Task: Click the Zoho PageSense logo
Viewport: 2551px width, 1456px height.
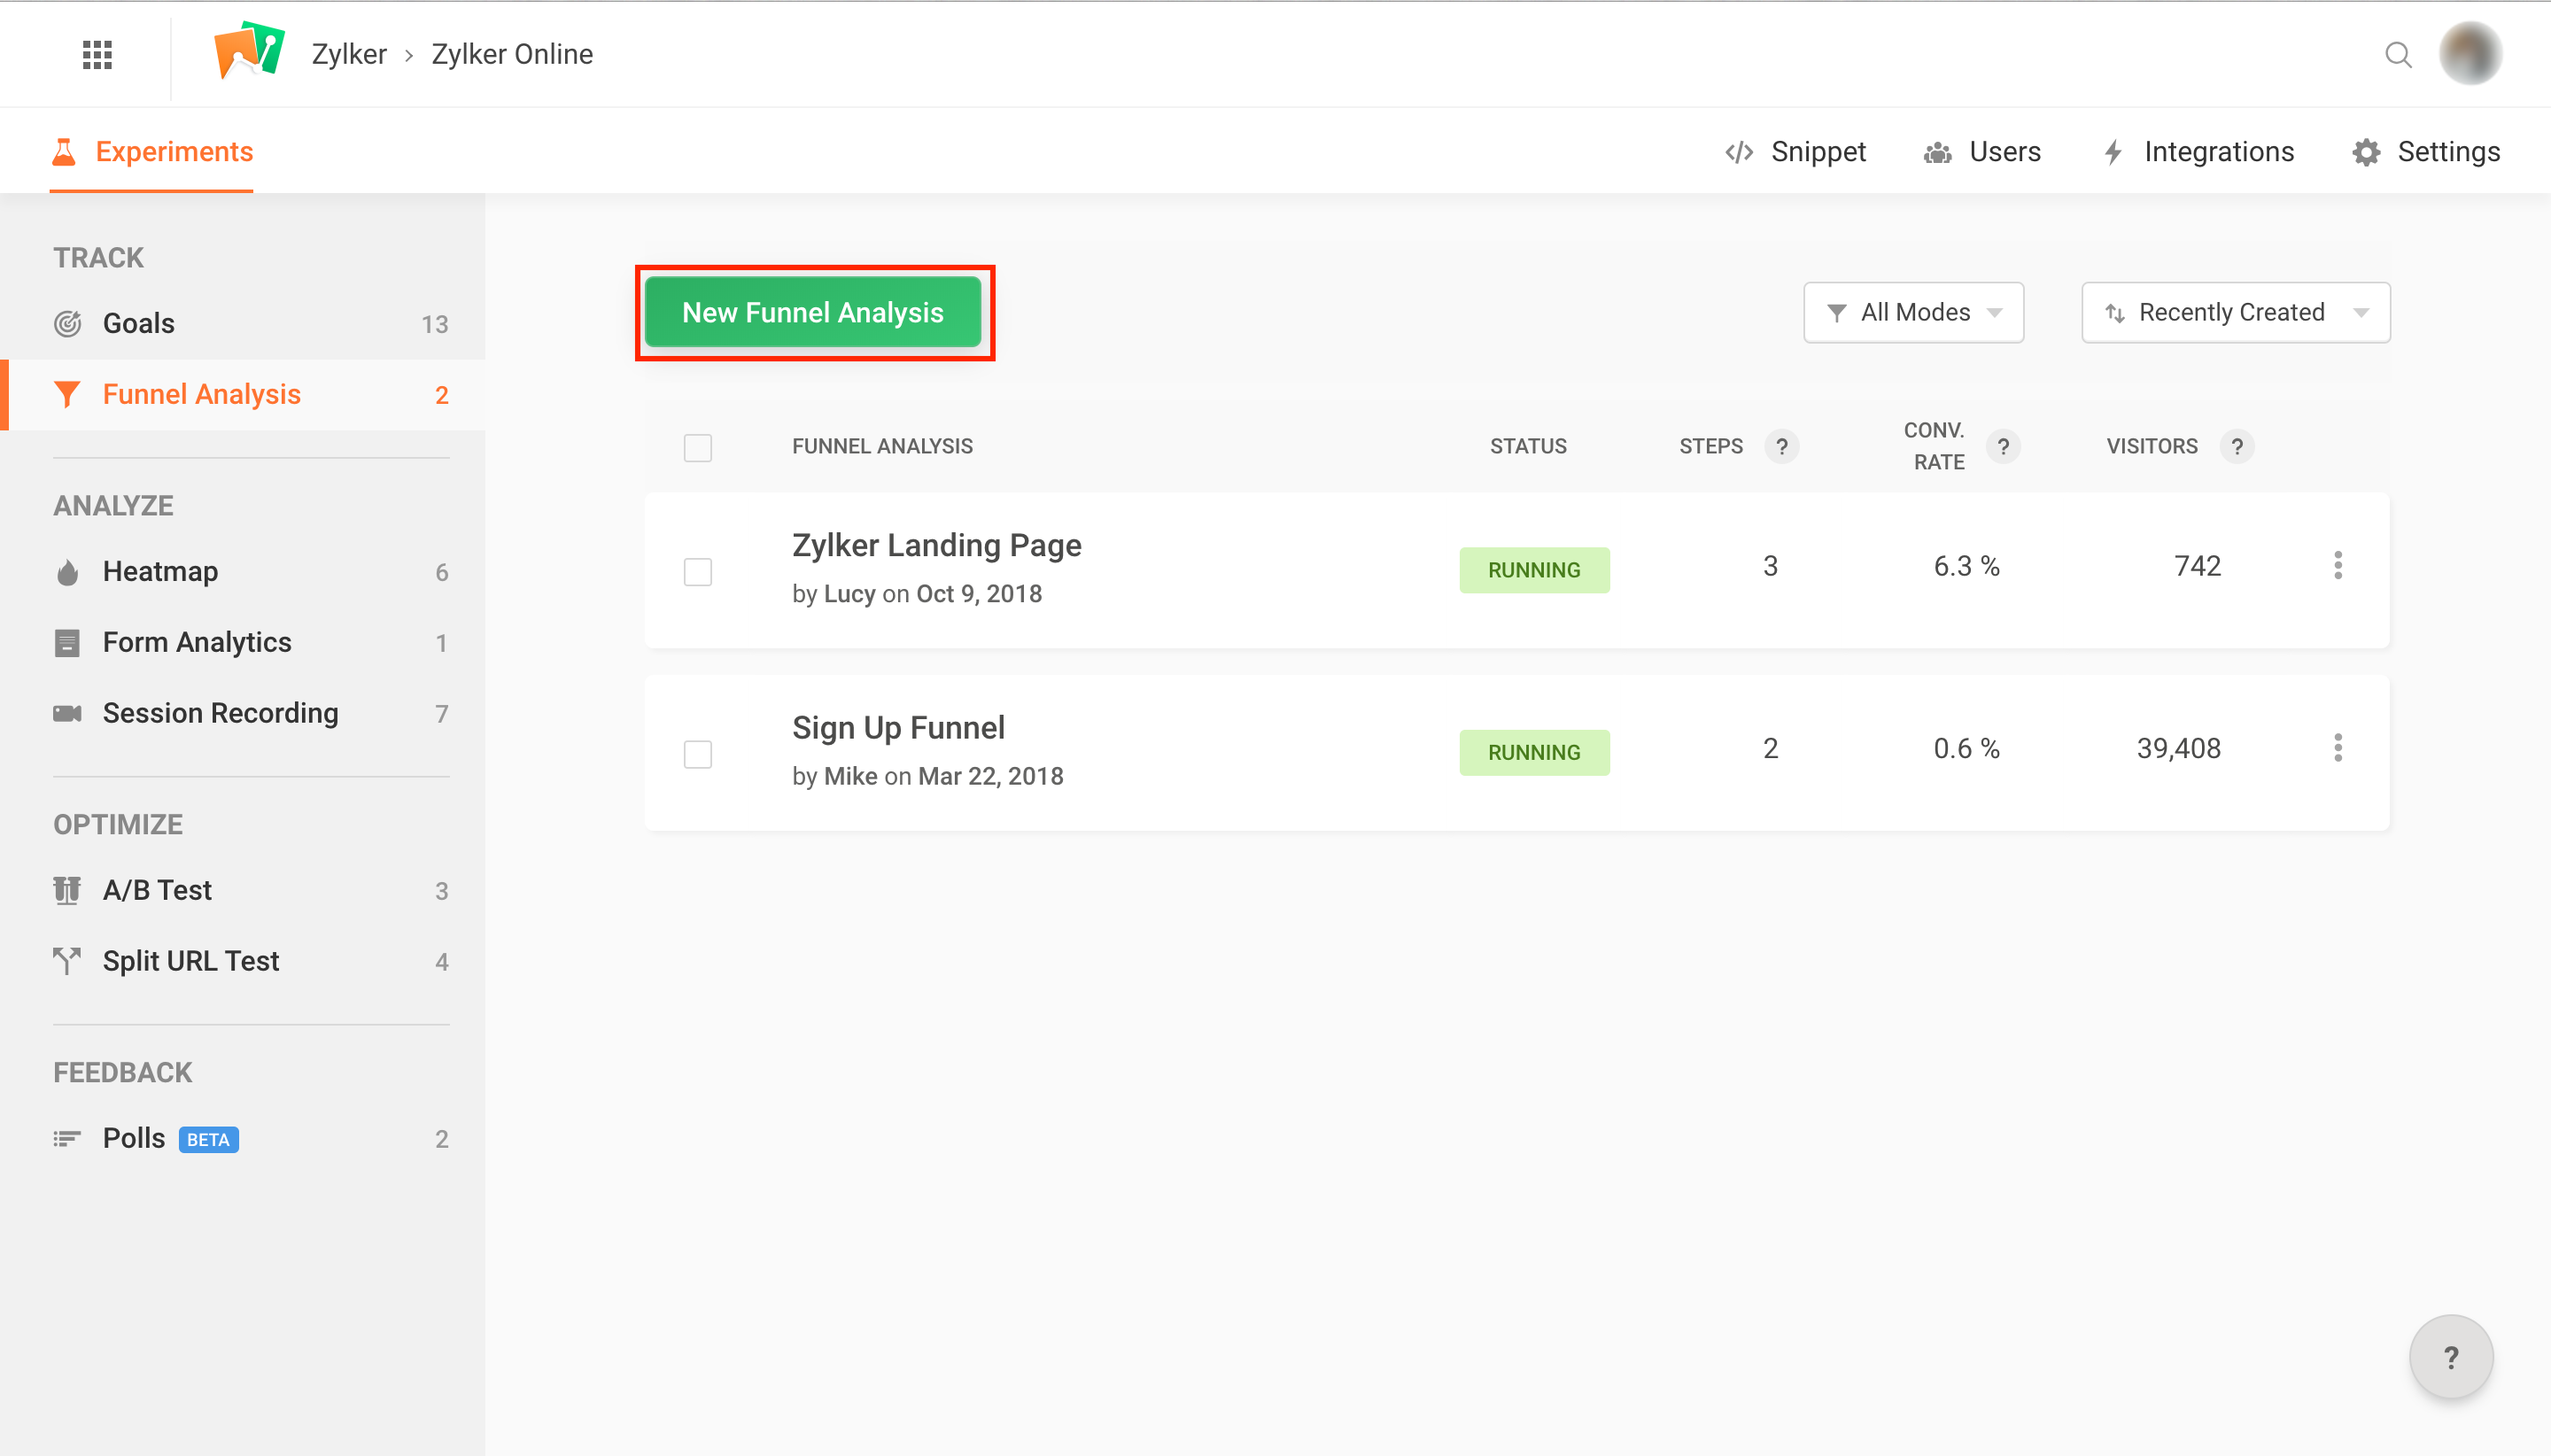Action: [x=249, y=50]
